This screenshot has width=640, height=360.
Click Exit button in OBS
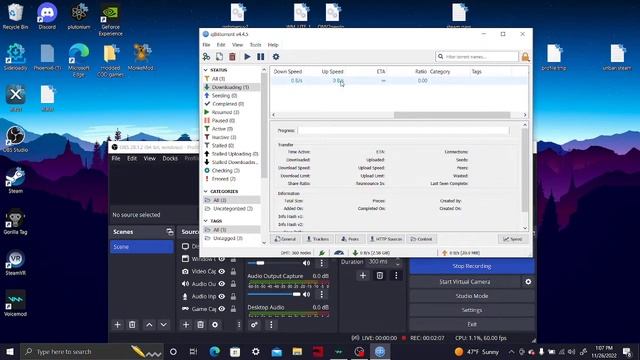[472, 324]
